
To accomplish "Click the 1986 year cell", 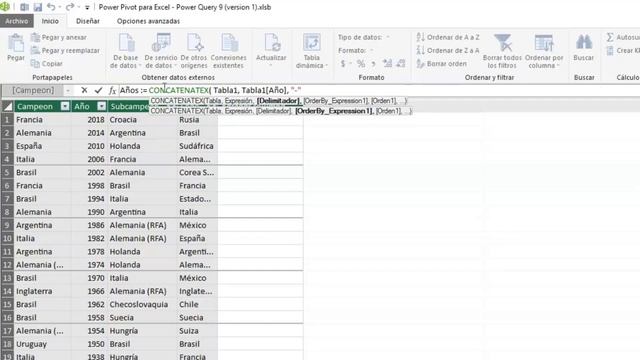I will (x=89, y=225).
